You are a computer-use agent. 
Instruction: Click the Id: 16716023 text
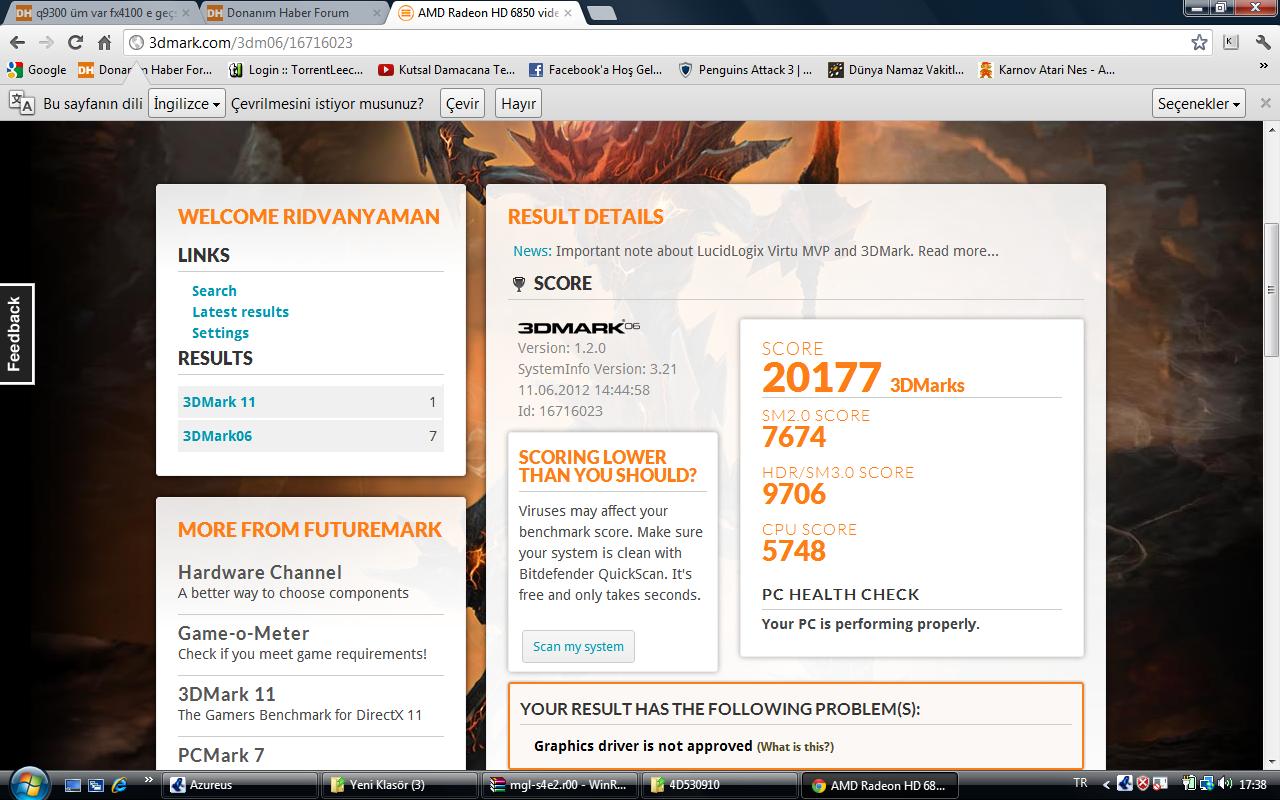[x=560, y=411]
